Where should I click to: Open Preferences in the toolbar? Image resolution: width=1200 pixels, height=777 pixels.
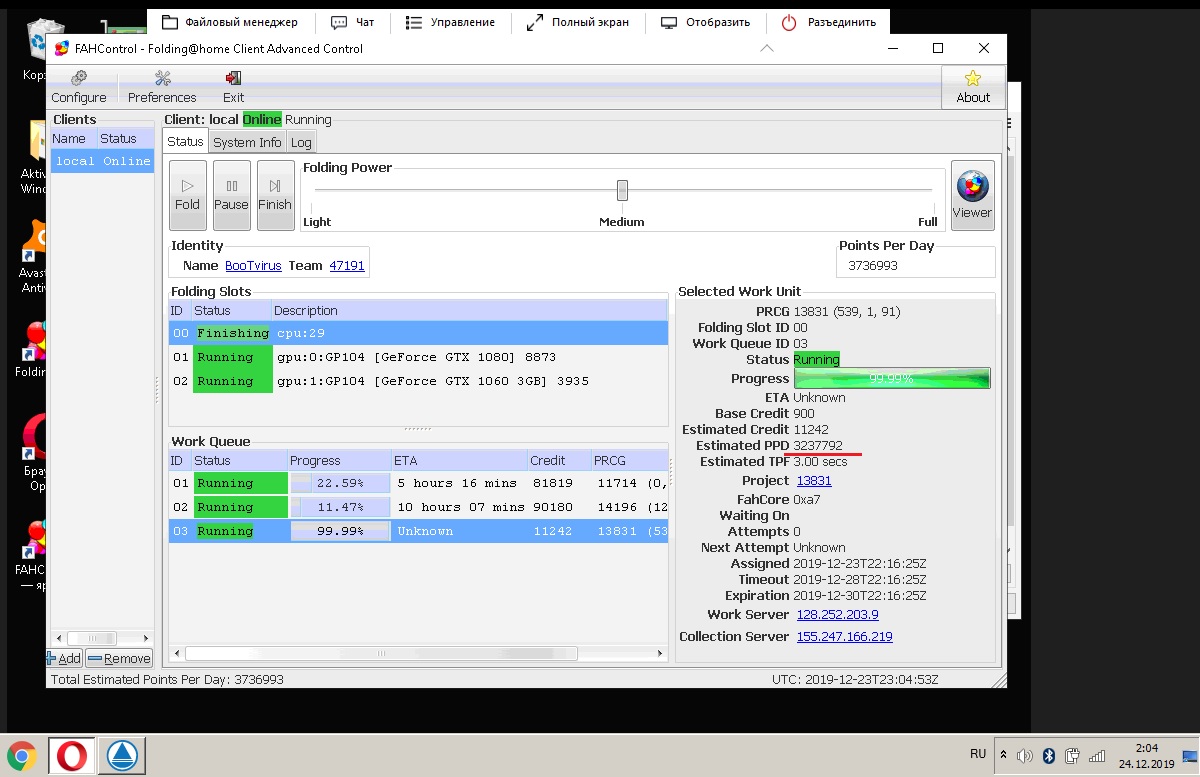tap(162, 87)
